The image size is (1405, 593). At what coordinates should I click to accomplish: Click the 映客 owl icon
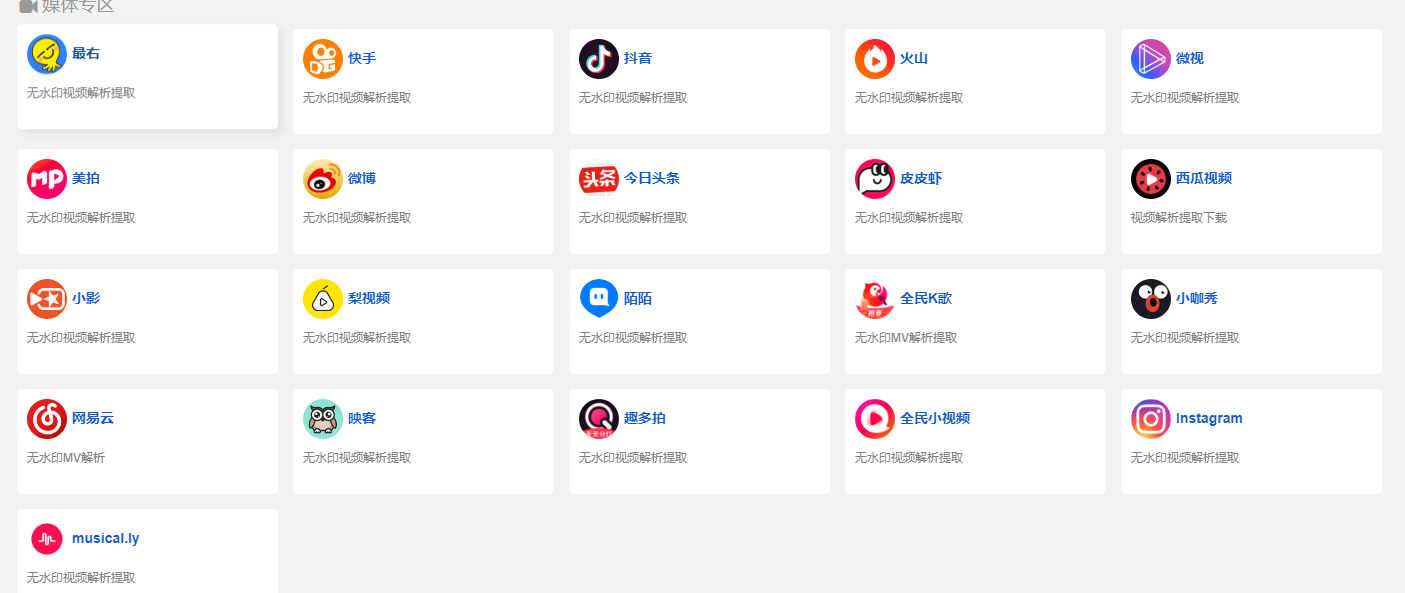click(x=323, y=419)
